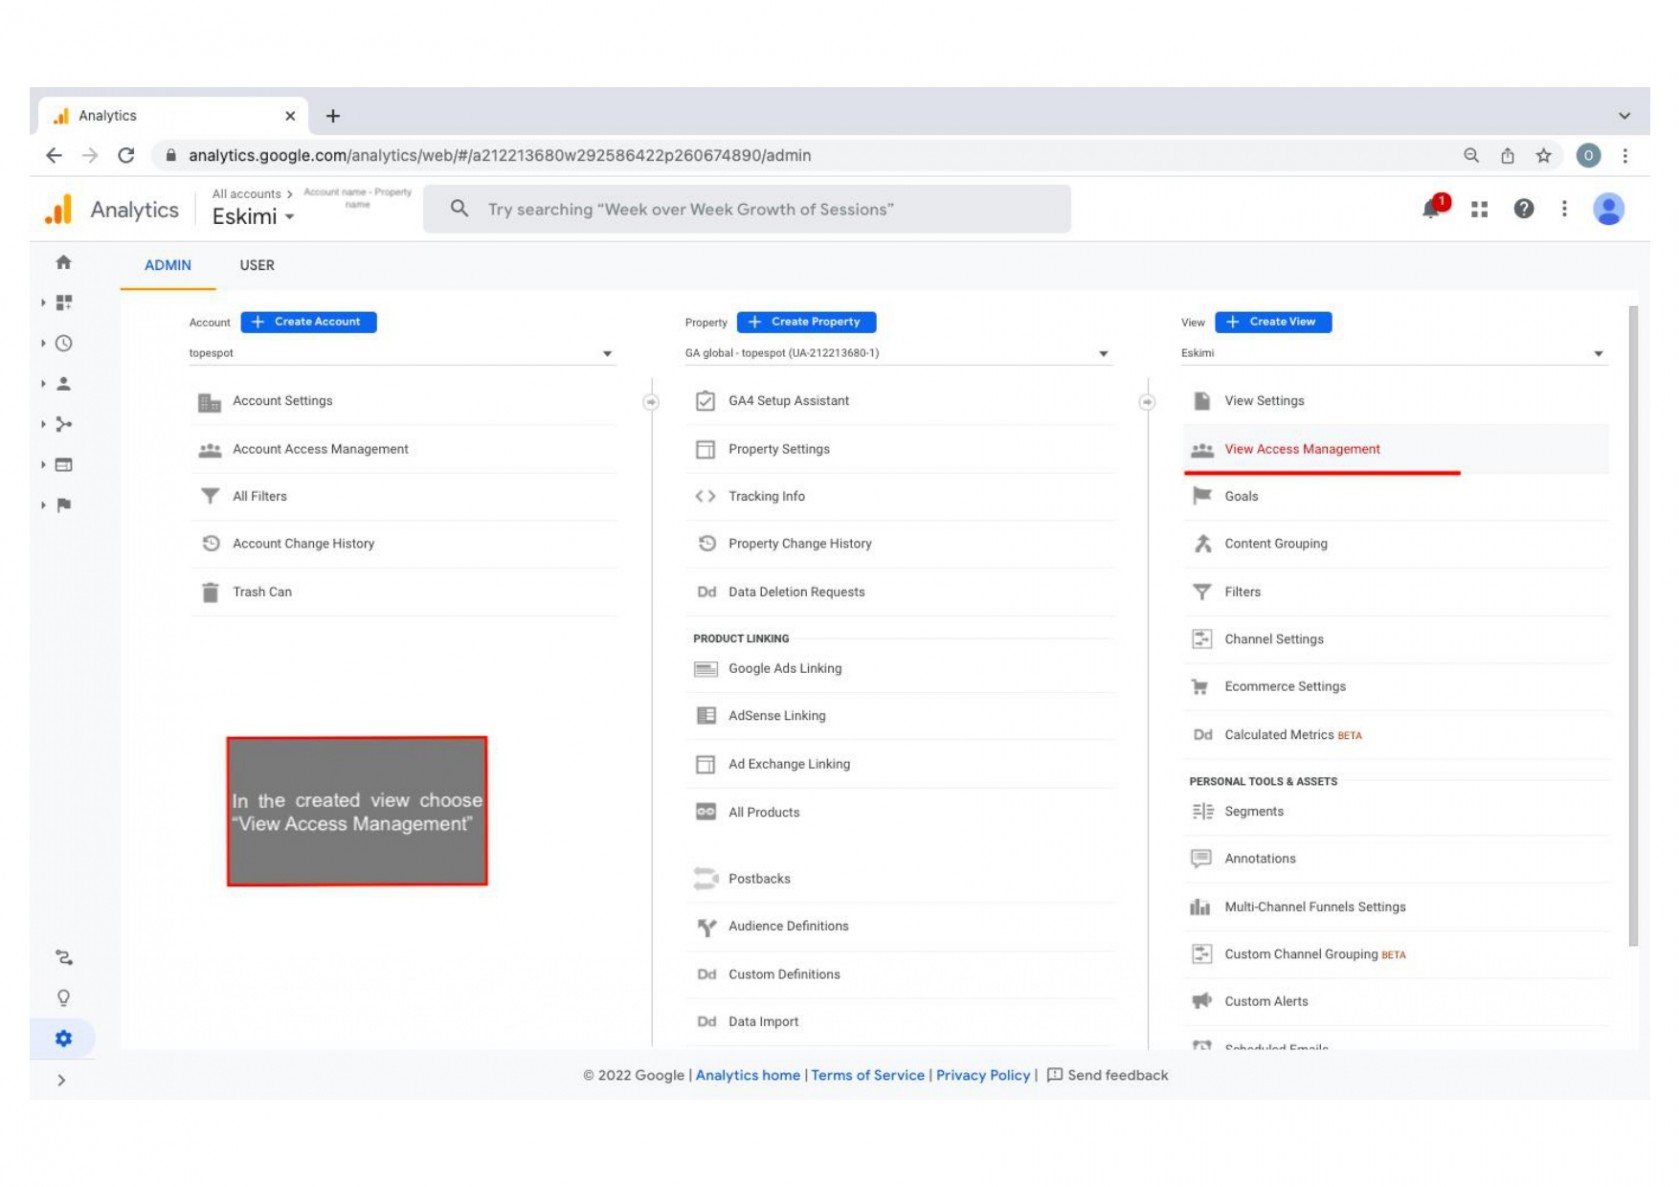The image size is (1680, 1187).
Task: Click Create Account button
Action: [x=308, y=322]
